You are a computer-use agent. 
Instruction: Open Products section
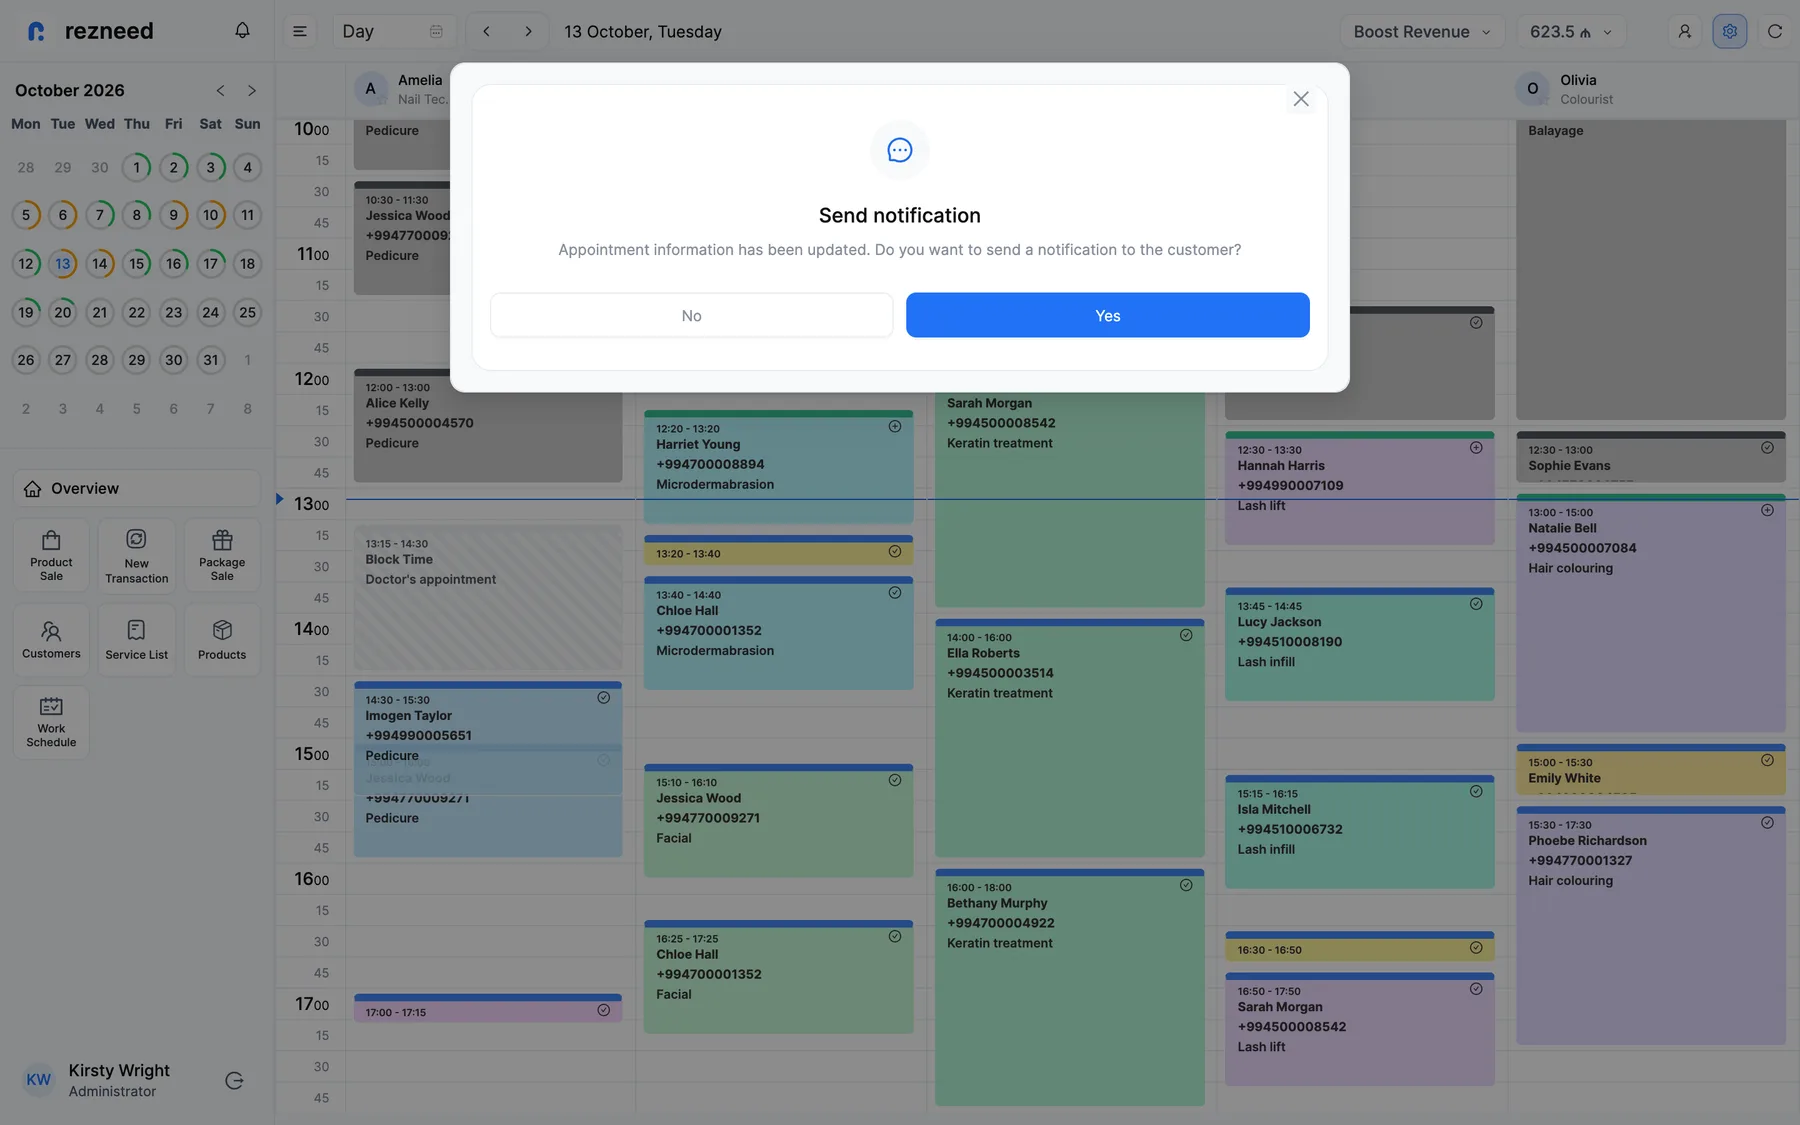222,640
